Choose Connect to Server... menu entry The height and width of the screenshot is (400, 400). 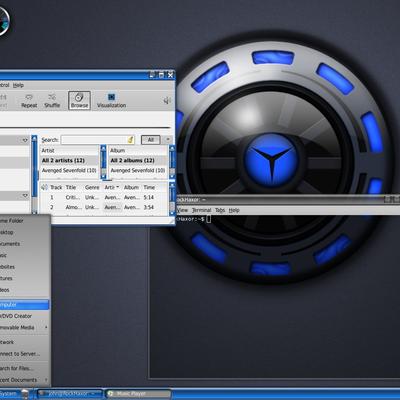25,354
